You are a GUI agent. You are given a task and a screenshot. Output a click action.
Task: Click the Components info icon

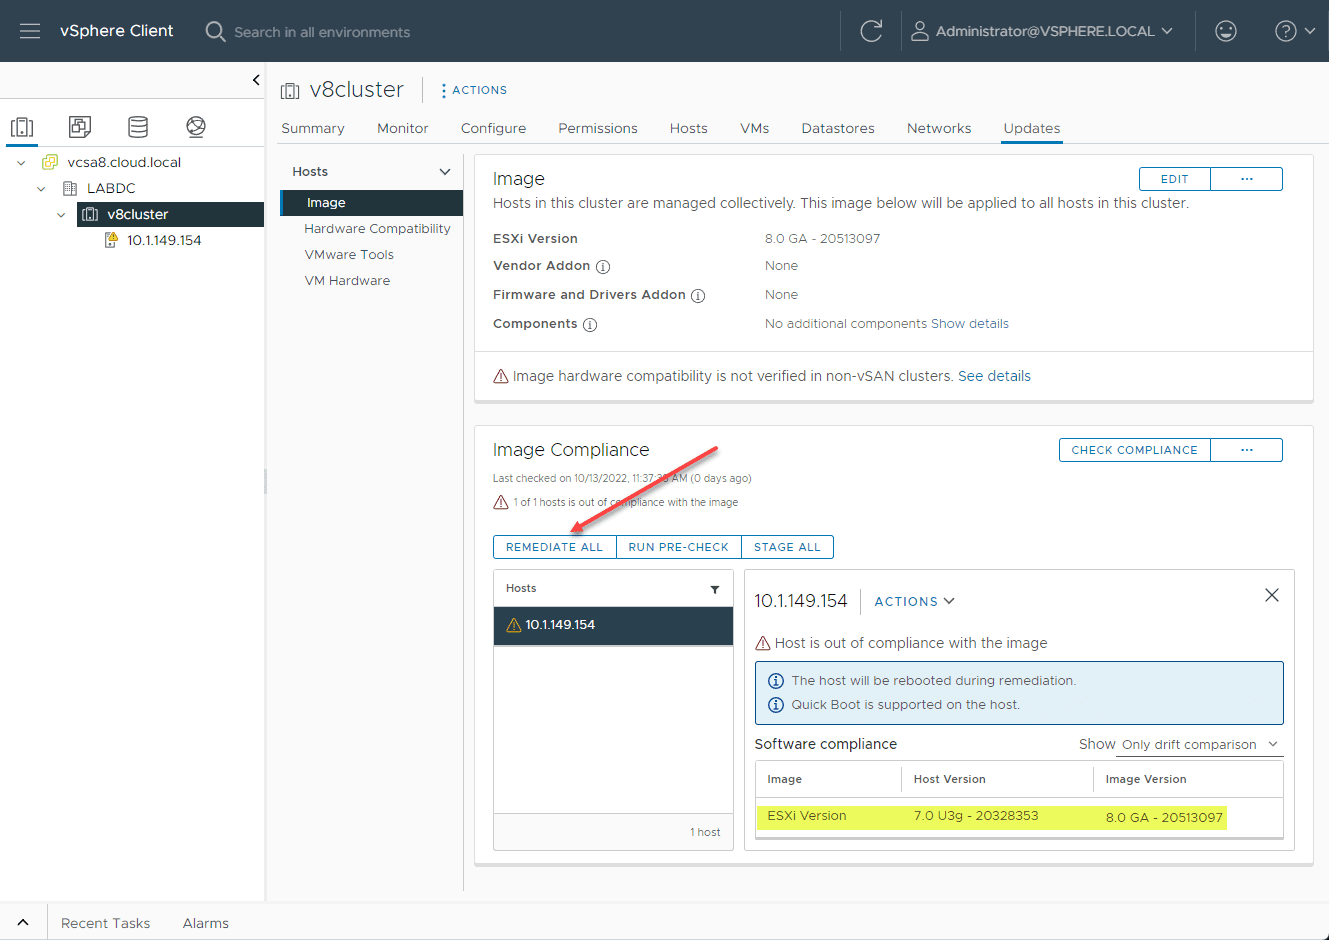point(590,325)
